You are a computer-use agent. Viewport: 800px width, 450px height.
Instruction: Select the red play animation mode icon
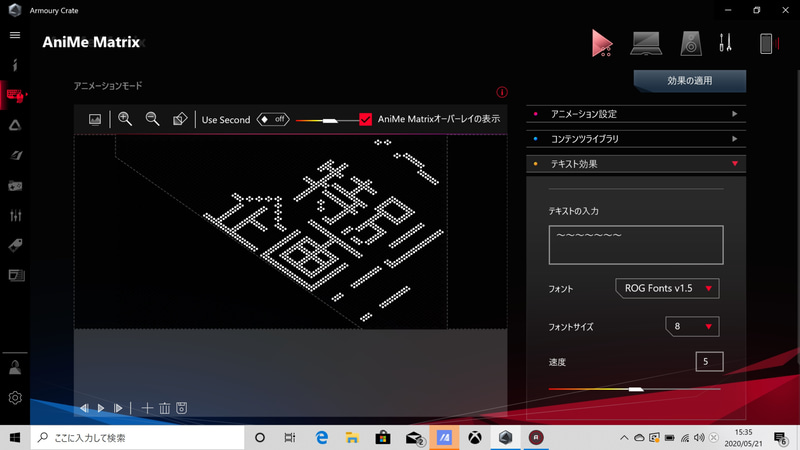coord(602,43)
